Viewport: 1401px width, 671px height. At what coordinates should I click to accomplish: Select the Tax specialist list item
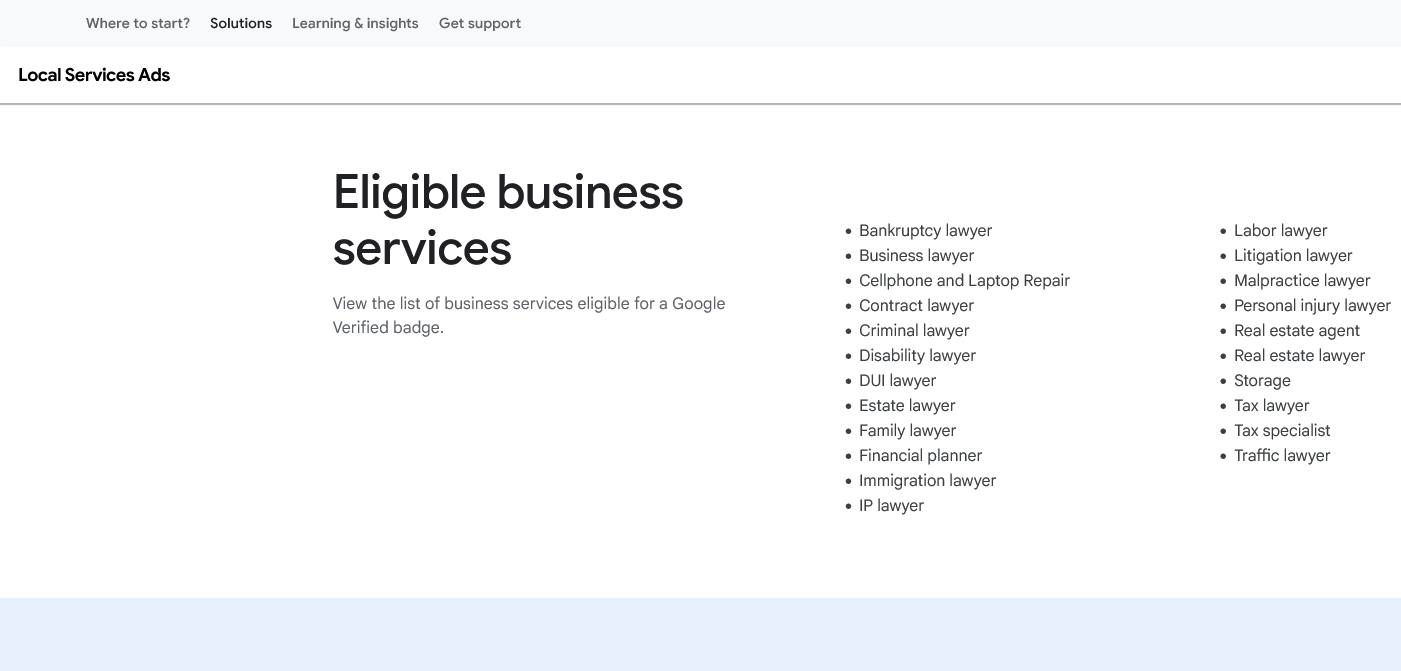(x=1282, y=430)
